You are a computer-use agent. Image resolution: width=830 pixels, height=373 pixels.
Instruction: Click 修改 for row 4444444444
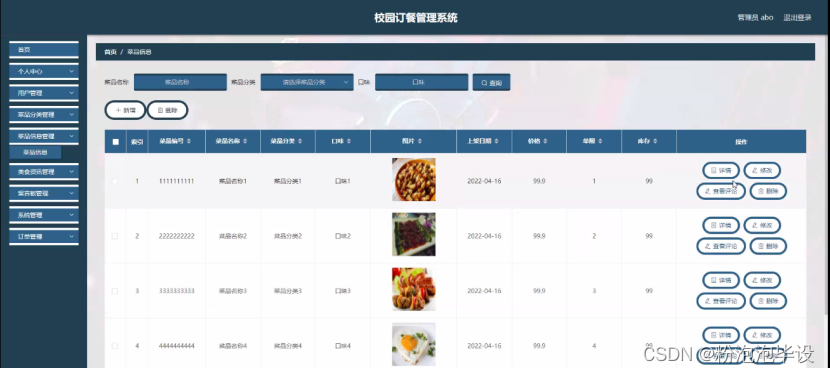click(762, 335)
